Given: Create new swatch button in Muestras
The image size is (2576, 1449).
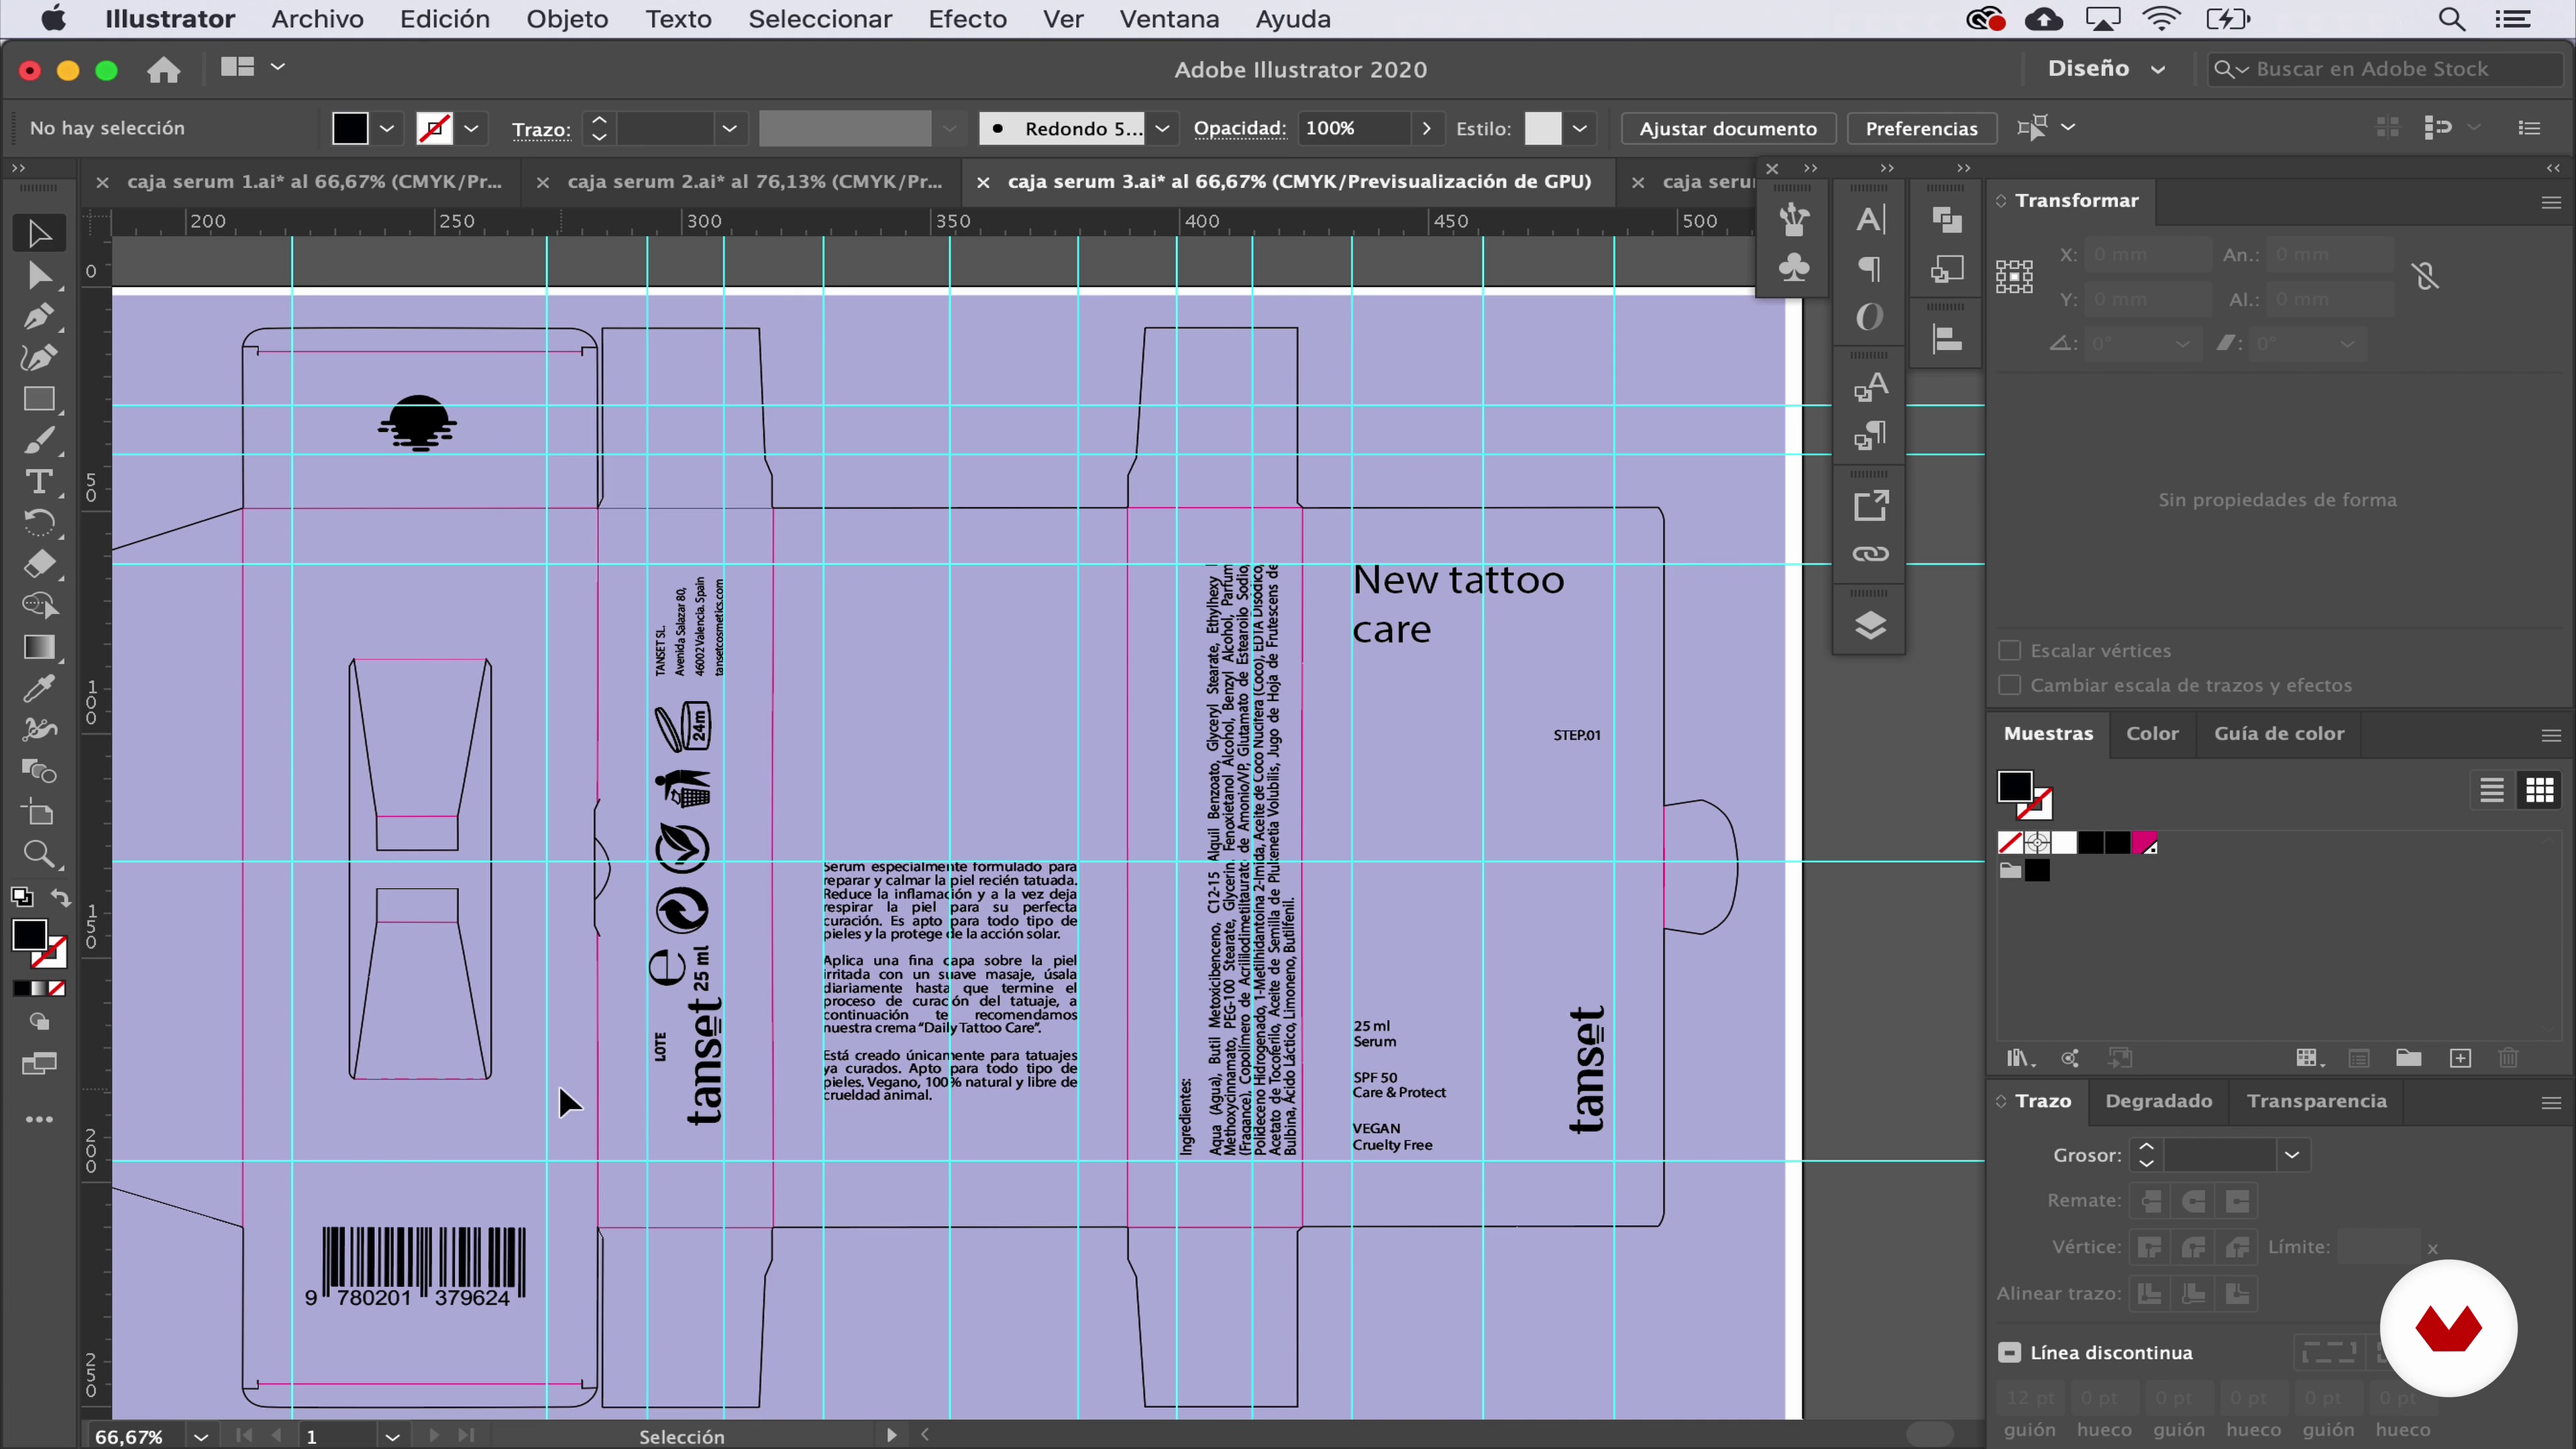Looking at the screenshot, I should coord(2460,1058).
